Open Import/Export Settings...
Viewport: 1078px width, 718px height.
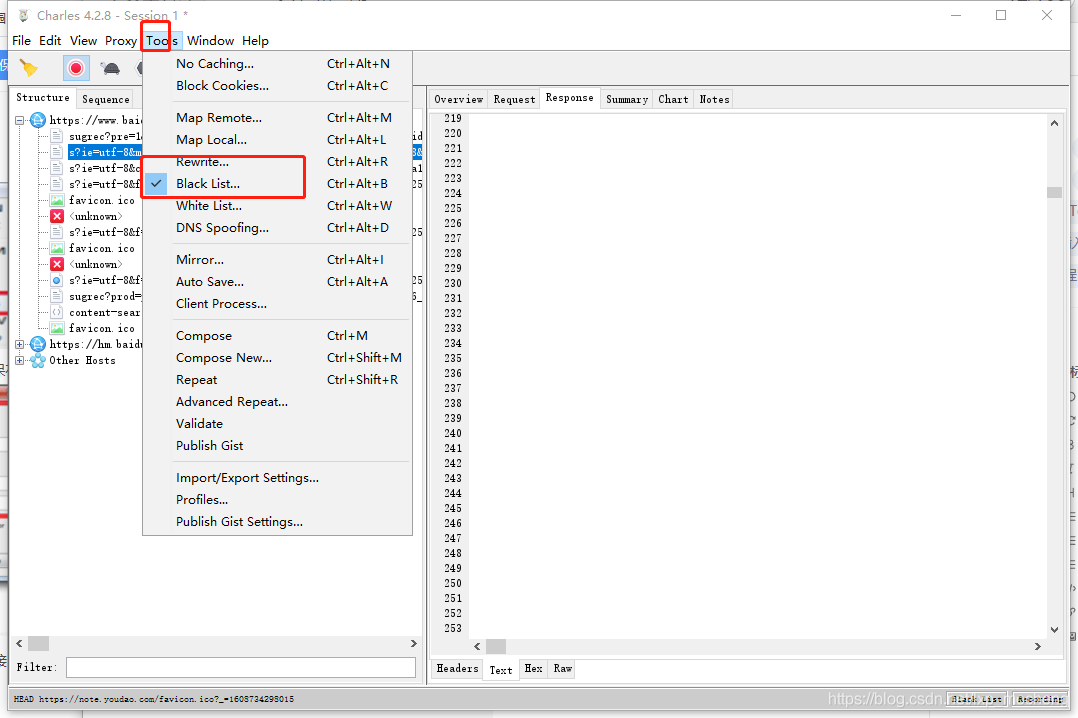(x=277, y=477)
